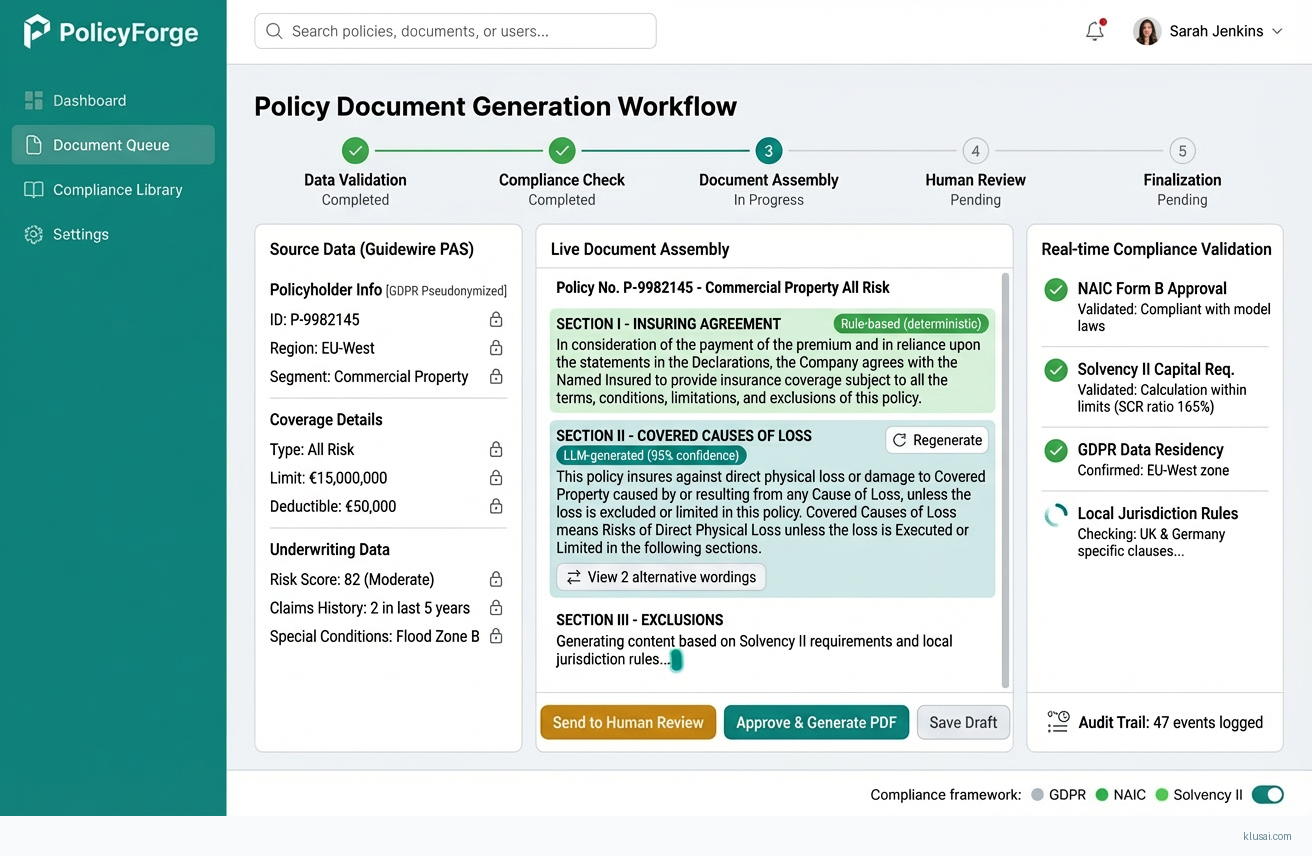The image size is (1312, 856).
Task: Click the Audit Trail icon
Action: point(1058,722)
